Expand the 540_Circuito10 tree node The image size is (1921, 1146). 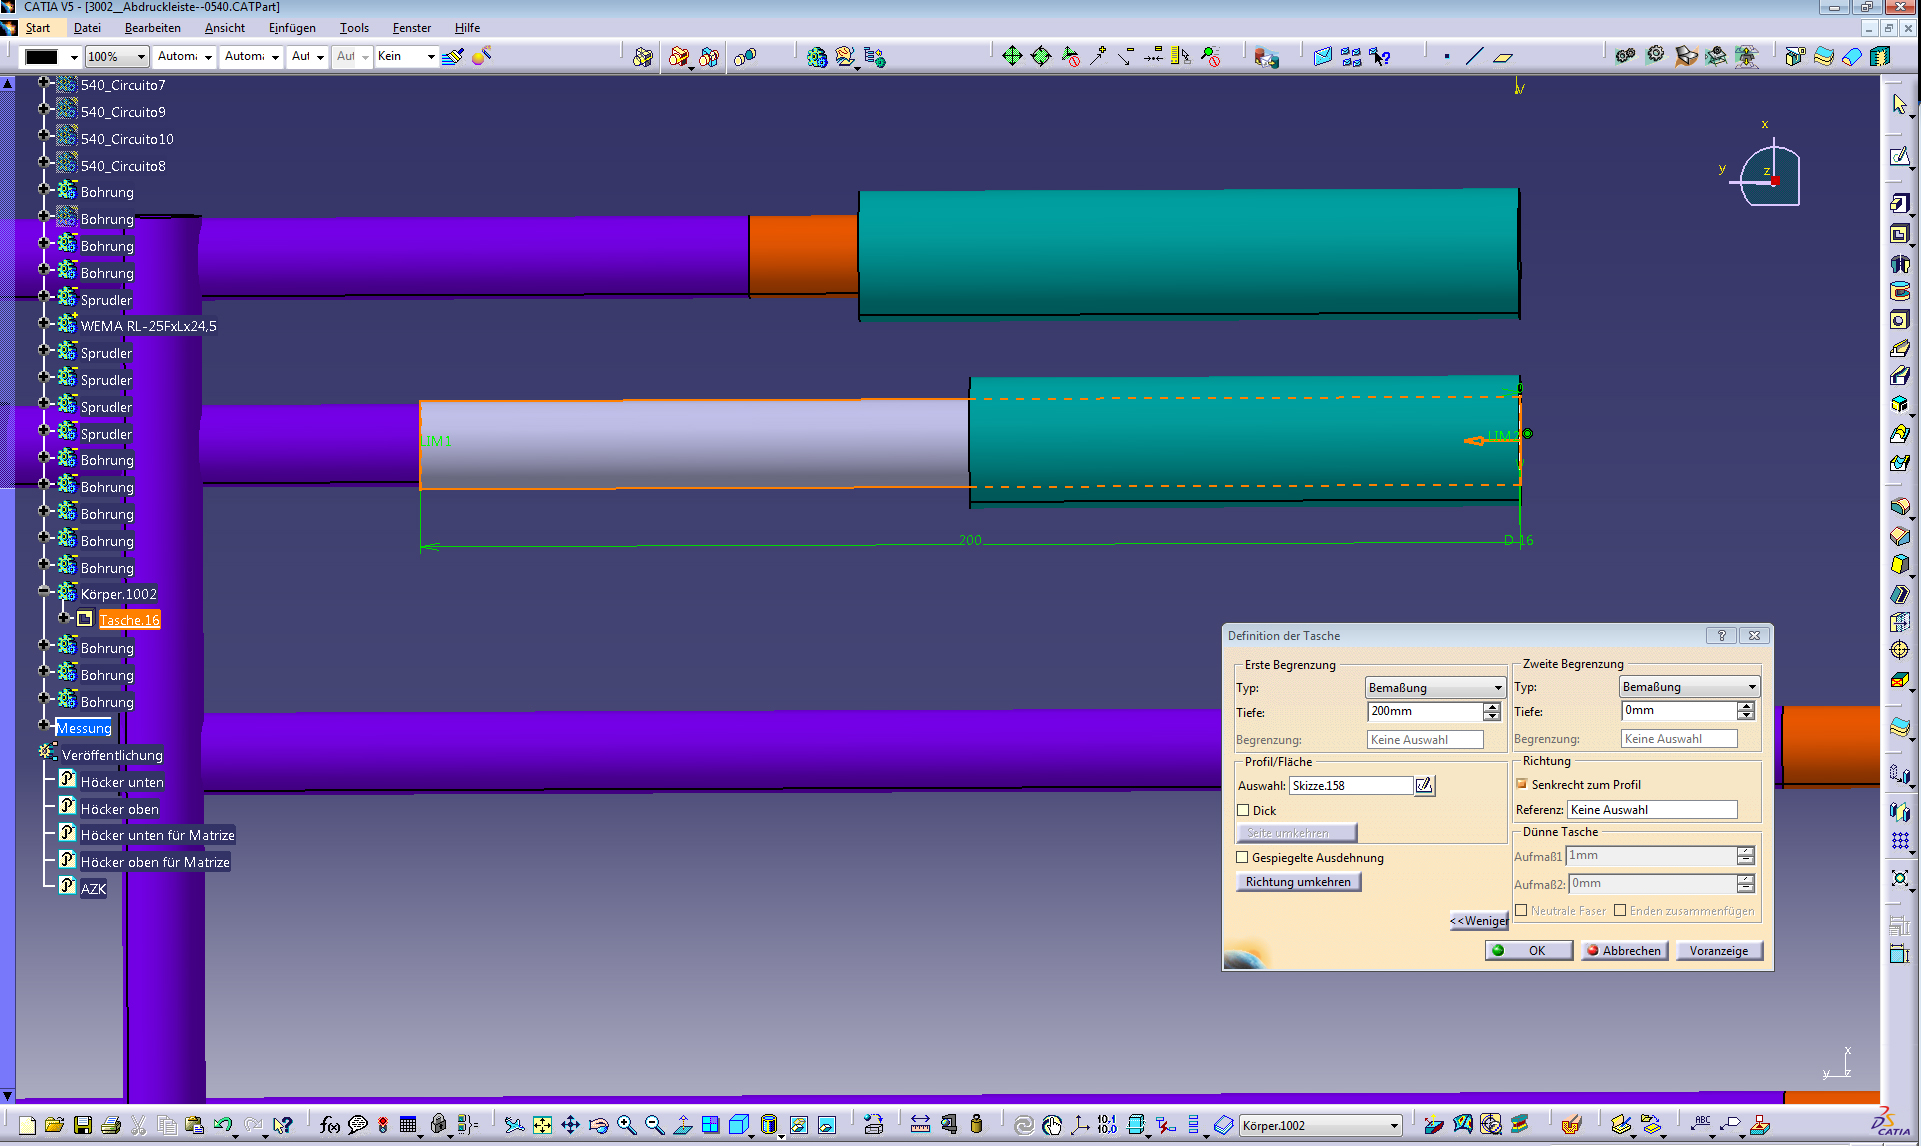pyautogui.click(x=44, y=135)
